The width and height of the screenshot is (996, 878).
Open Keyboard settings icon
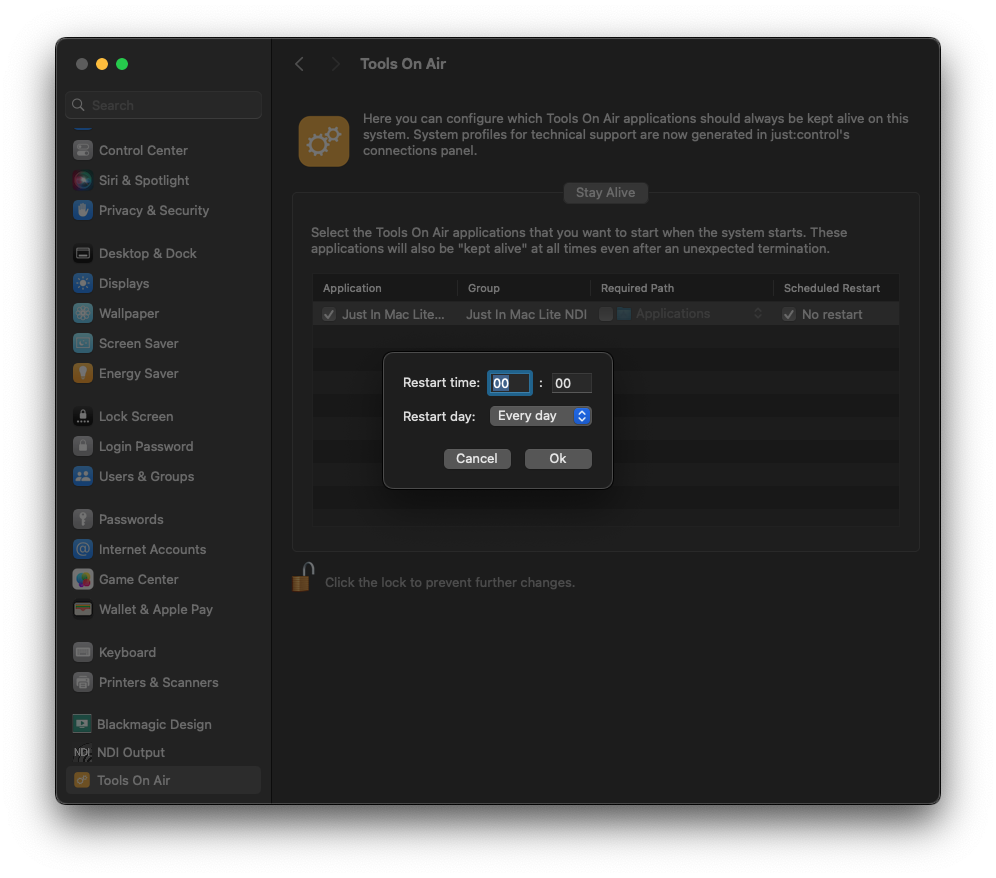[83, 652]
